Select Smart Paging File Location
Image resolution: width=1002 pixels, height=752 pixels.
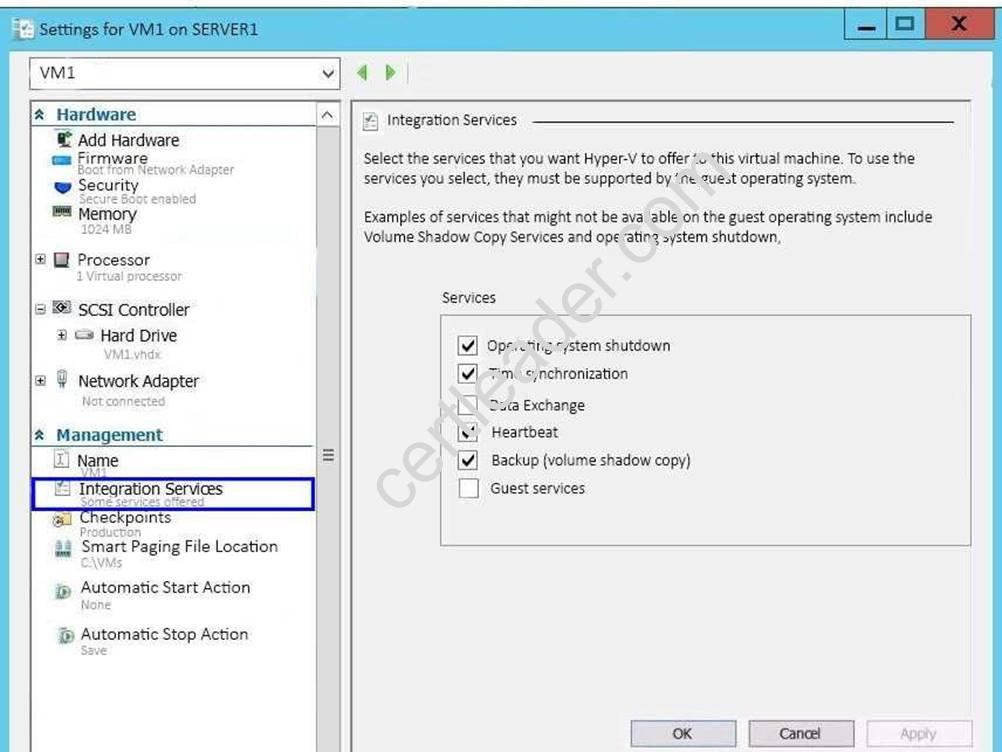click(180, 547)
